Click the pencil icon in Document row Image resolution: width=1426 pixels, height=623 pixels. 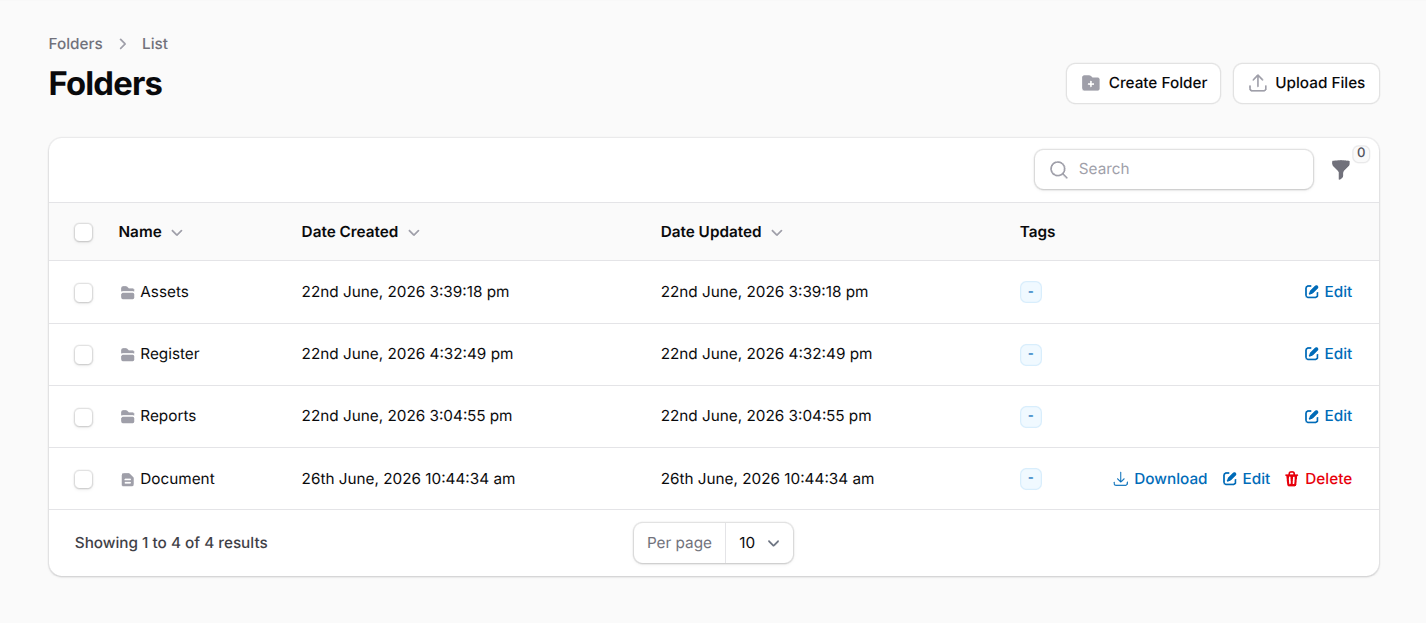coord(1230,479)
